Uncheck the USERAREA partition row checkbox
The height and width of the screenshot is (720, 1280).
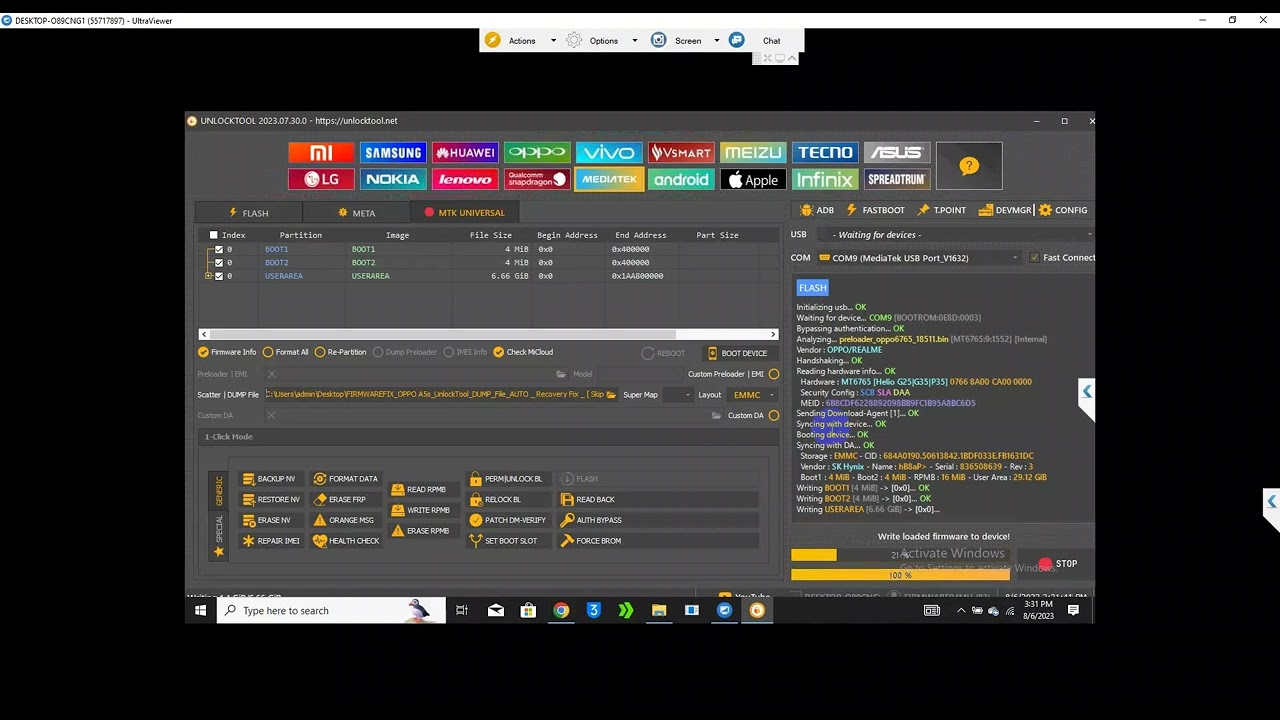219,276
